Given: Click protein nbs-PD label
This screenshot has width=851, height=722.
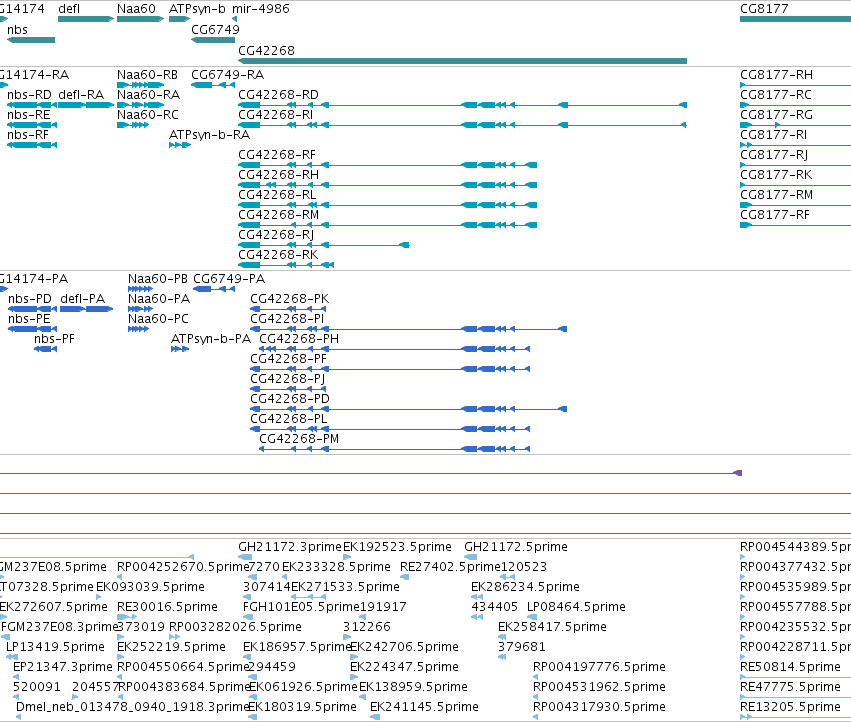Looking at the screenshot, I should coord(30,299).
